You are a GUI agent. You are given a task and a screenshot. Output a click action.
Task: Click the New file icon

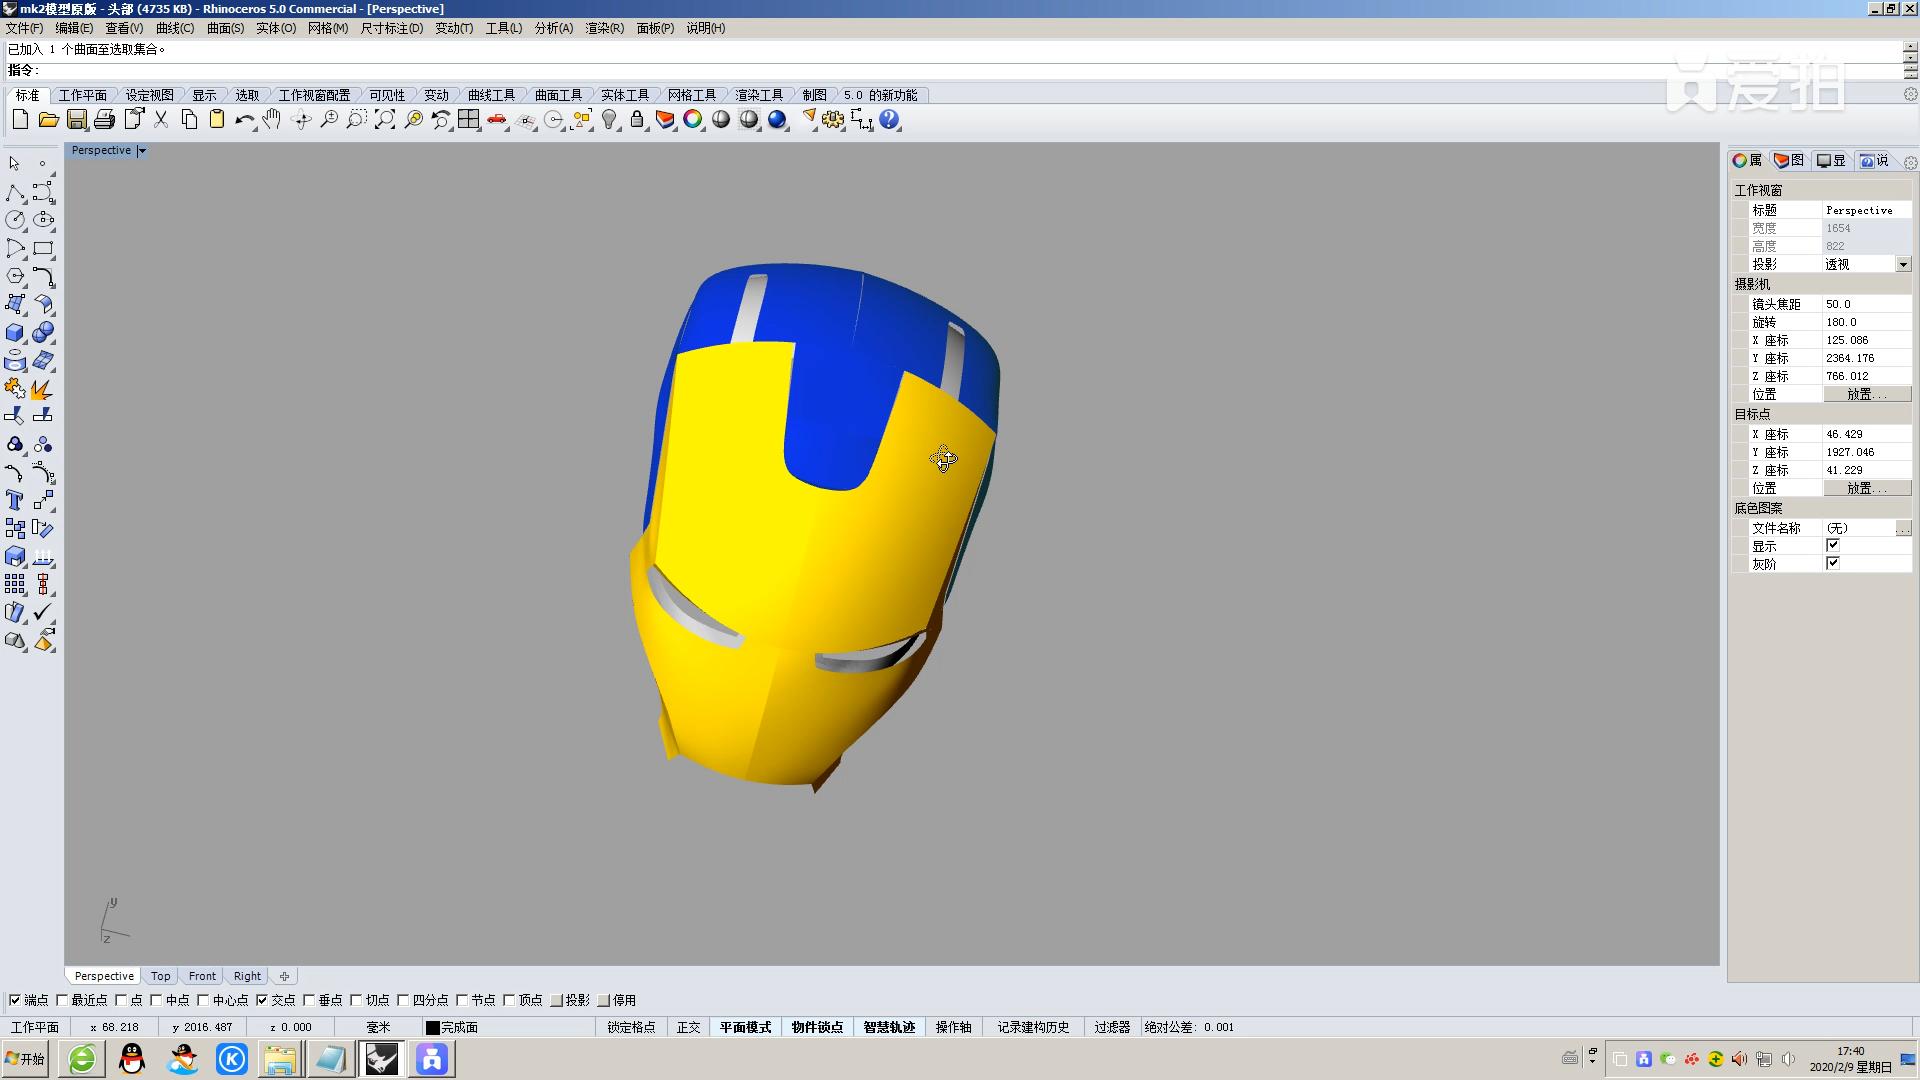pyautogui.click(x=20, y=120)
